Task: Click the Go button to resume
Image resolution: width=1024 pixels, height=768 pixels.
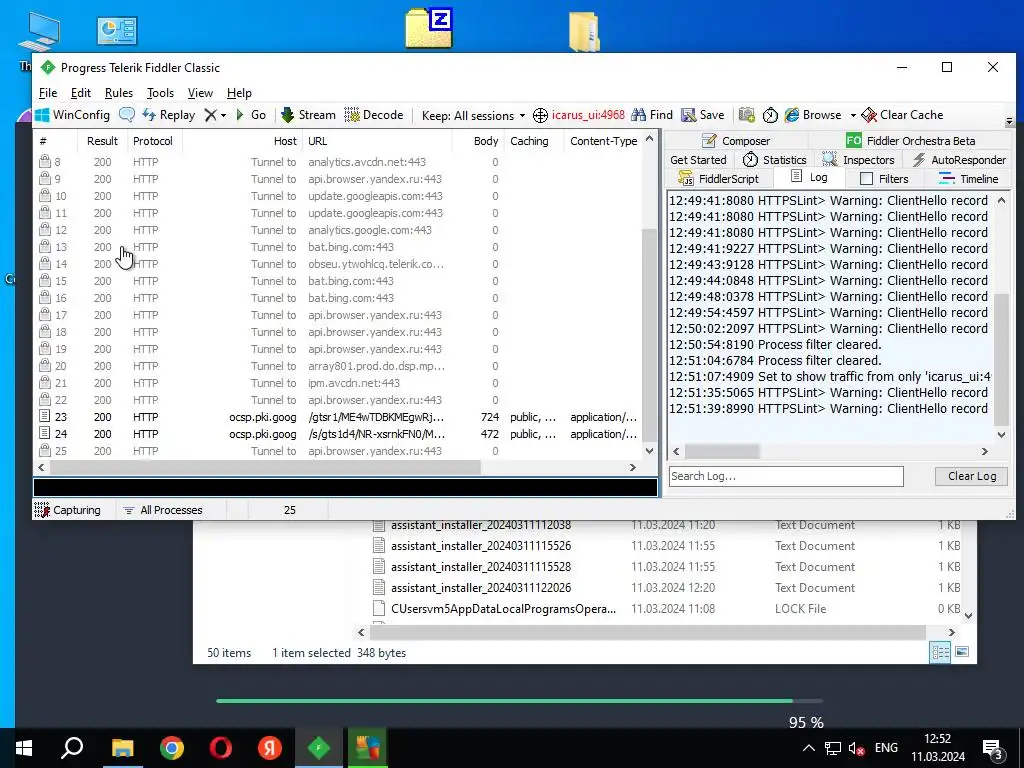Action: pos(251,115)
